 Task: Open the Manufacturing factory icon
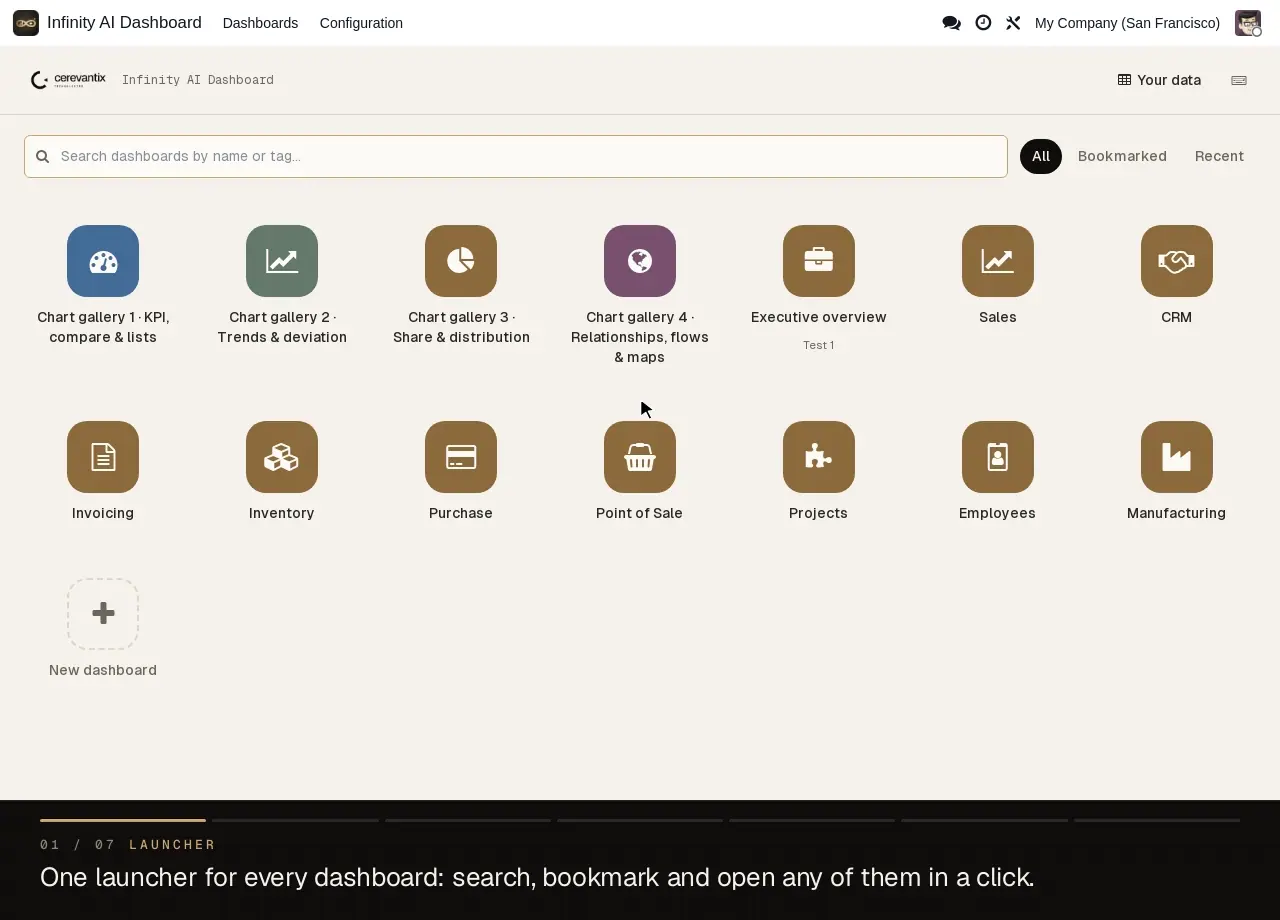pos(1177,457)
